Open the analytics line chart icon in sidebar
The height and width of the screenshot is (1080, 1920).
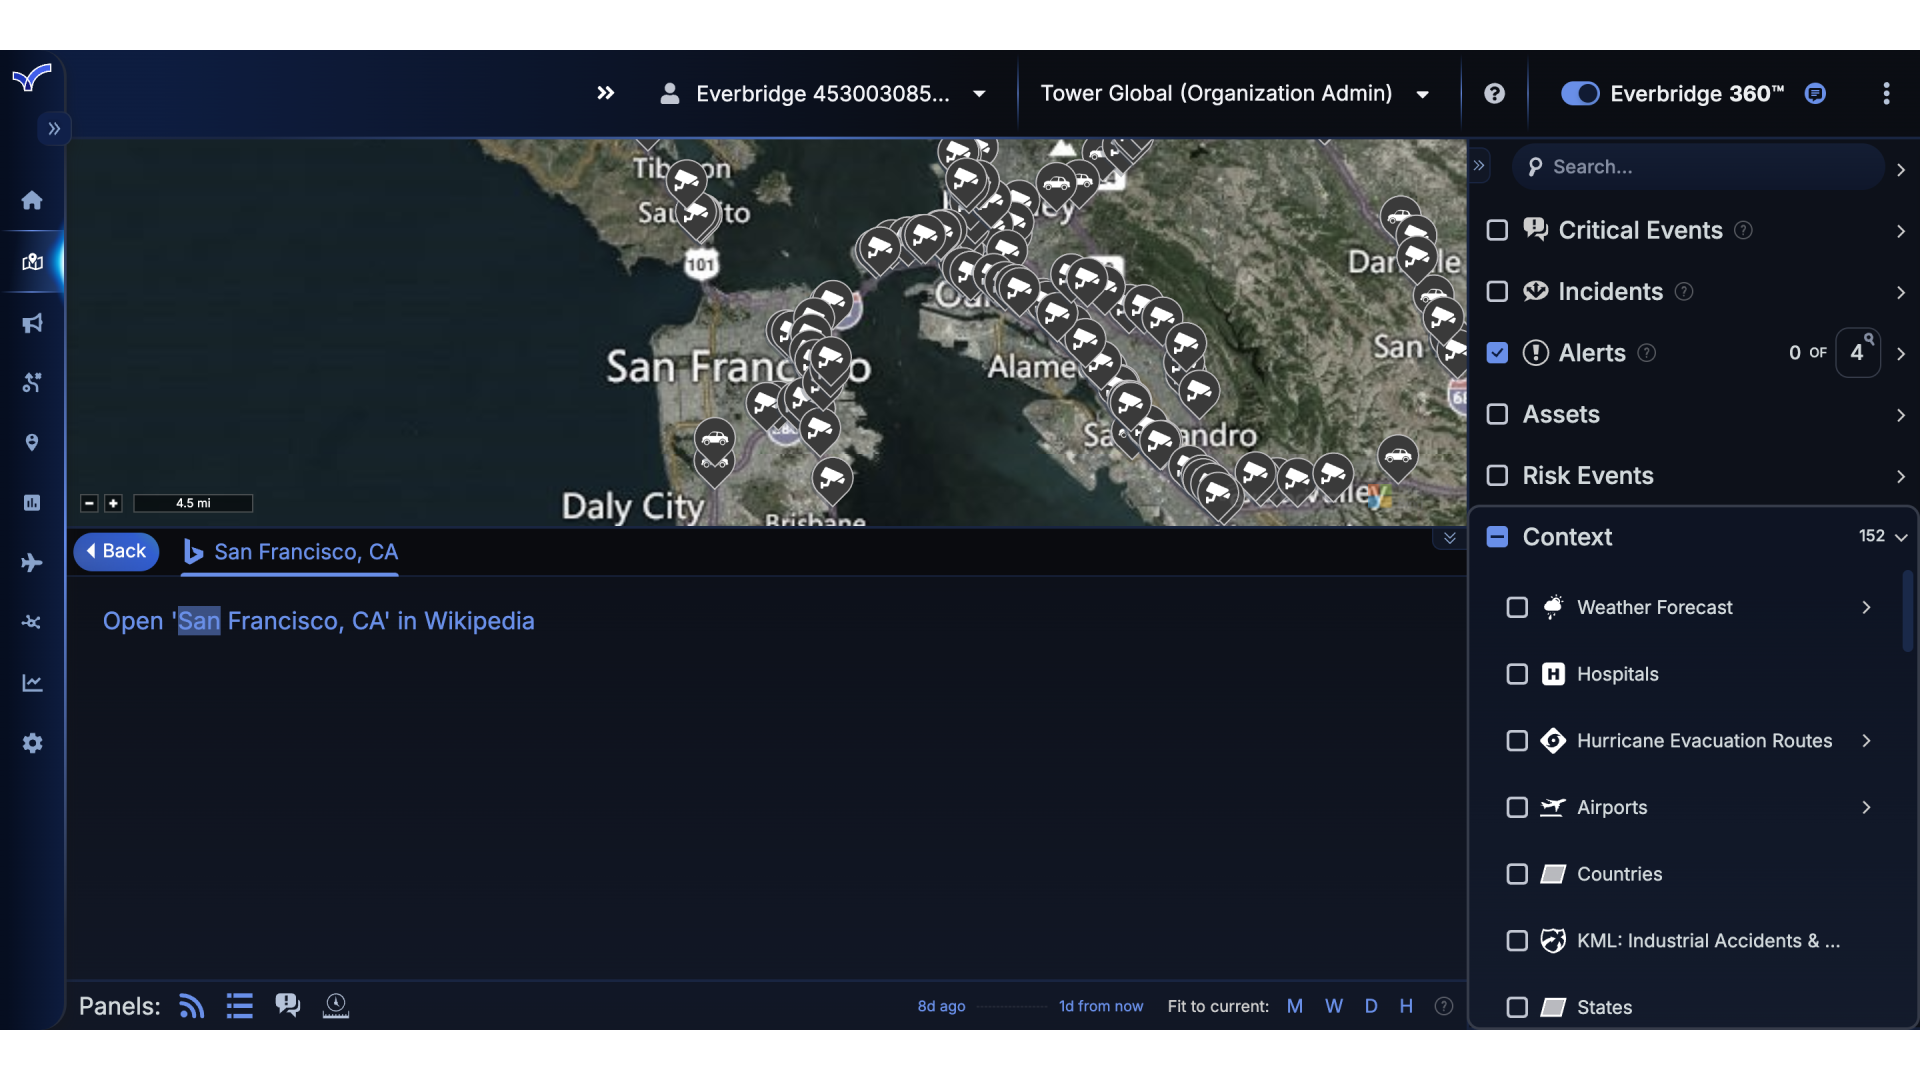click(x=32, y=683)
